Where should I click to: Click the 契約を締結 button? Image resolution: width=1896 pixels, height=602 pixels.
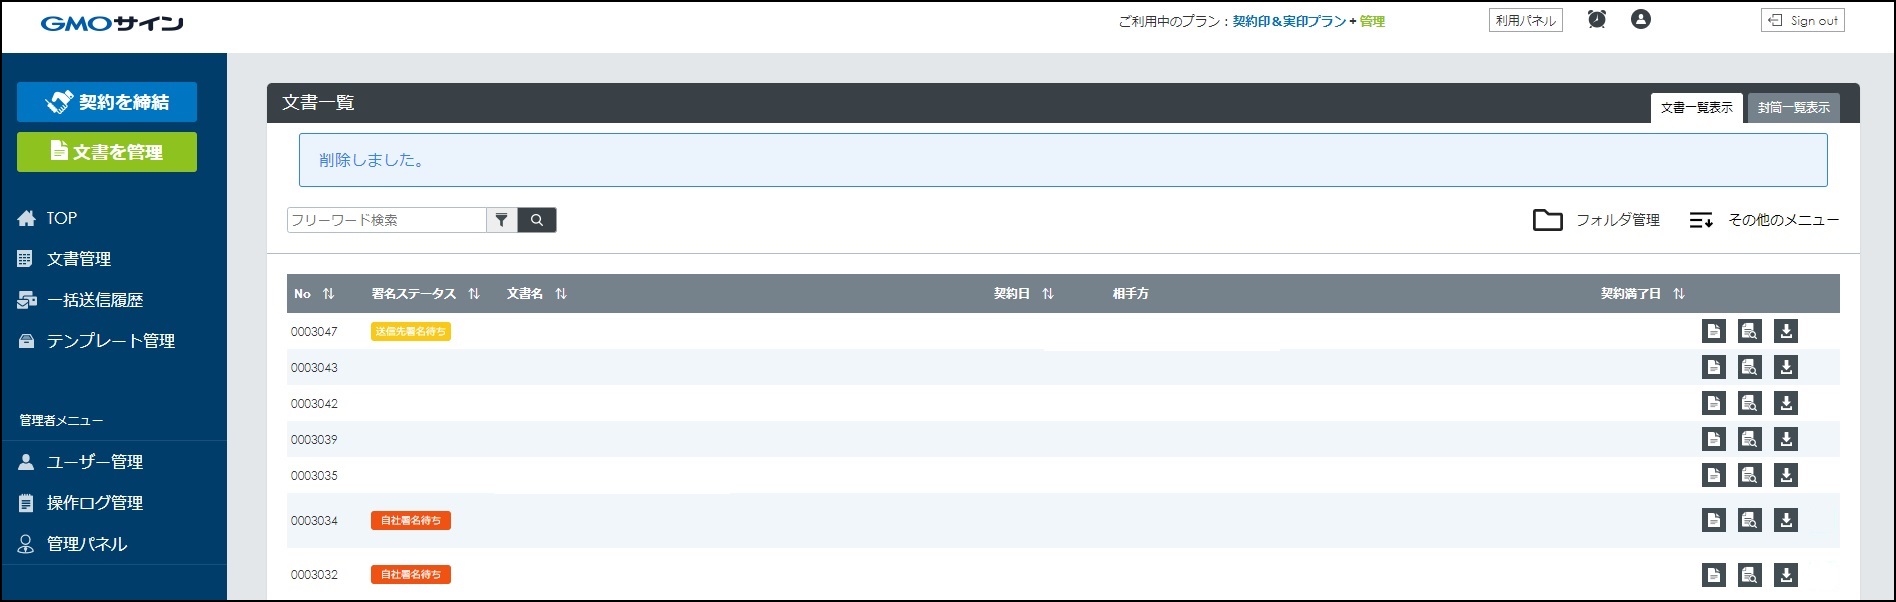[x=107, y=102]
